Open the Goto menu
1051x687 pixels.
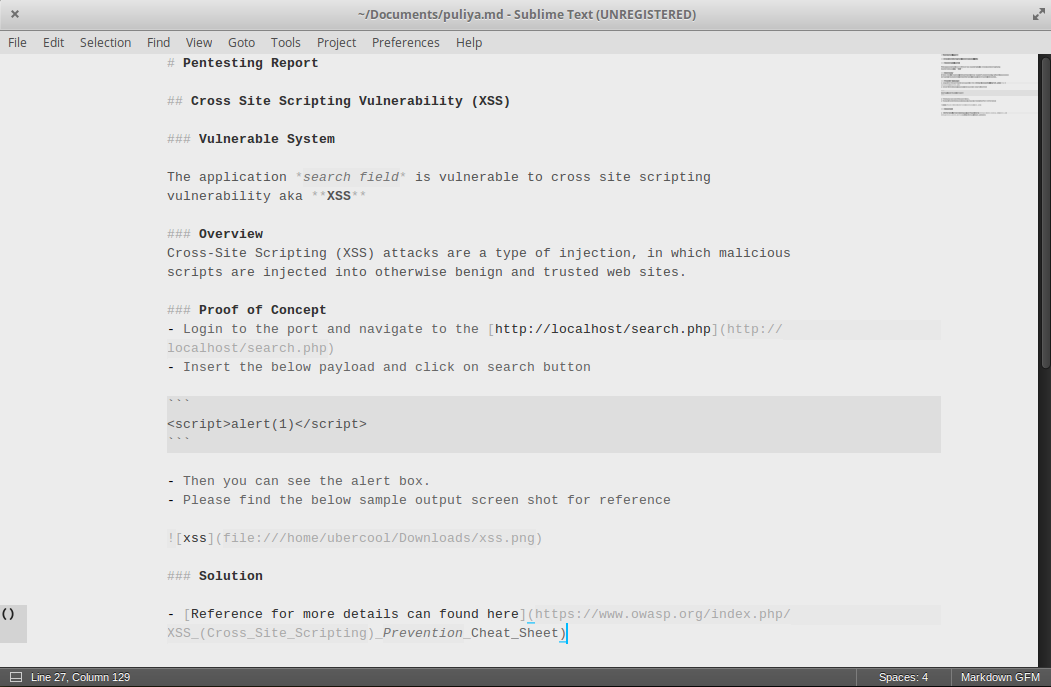point(241,42)
